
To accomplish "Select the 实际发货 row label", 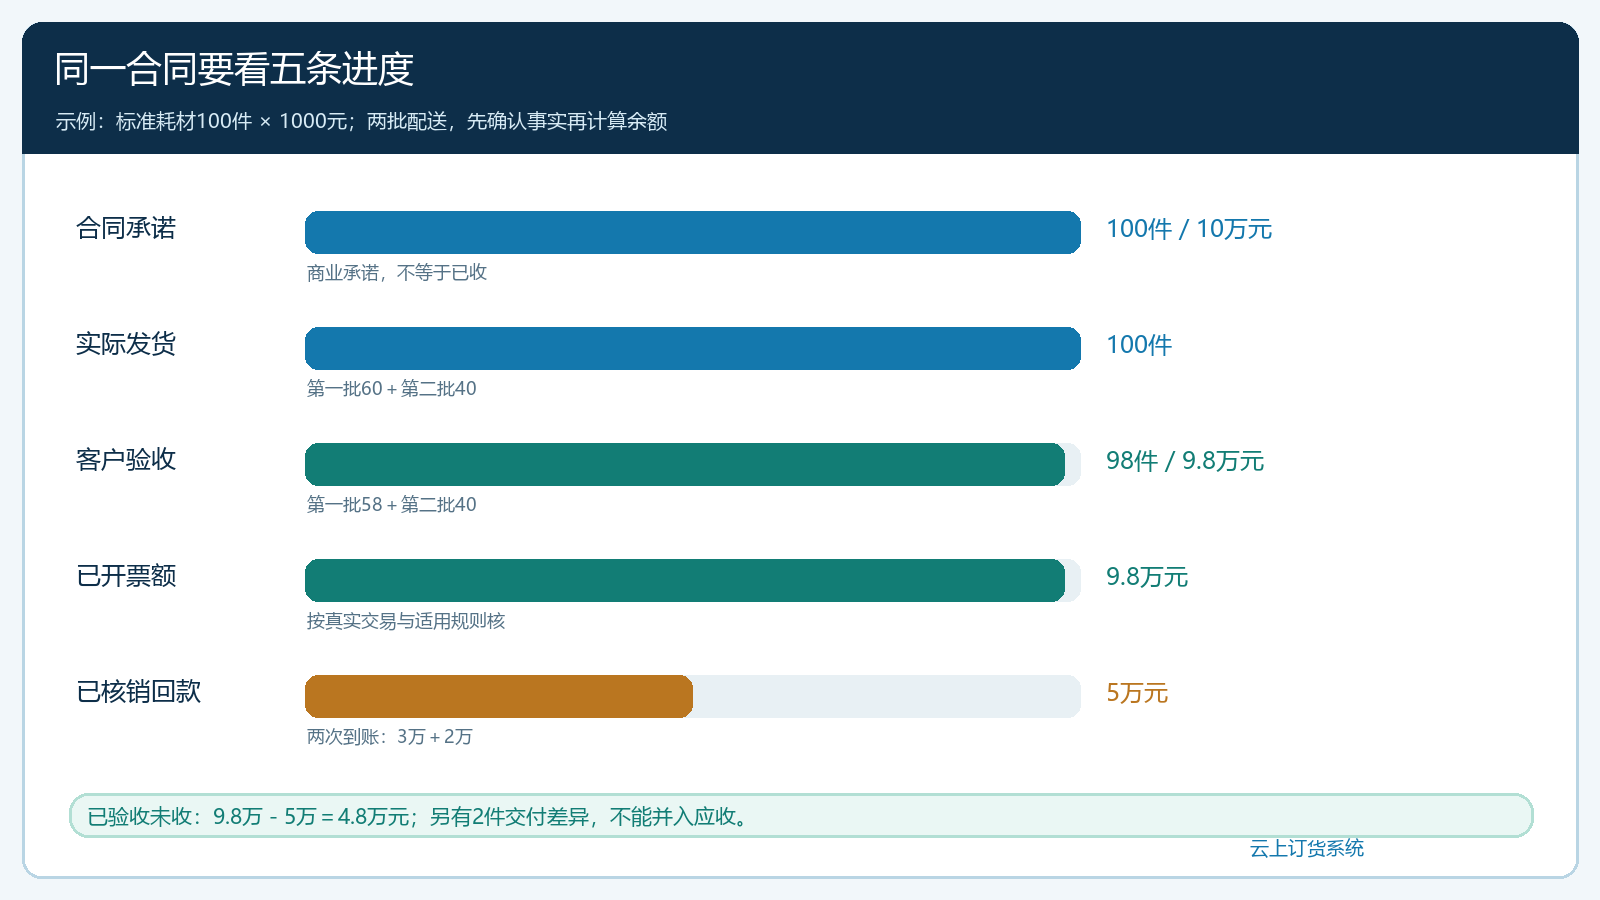I will pos(126,344).
